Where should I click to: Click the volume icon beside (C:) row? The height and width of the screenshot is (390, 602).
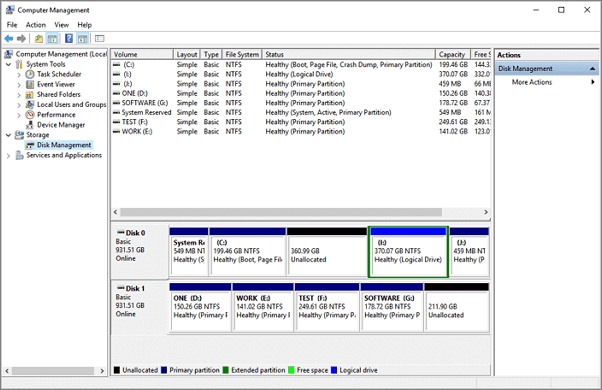coord(116,64)
